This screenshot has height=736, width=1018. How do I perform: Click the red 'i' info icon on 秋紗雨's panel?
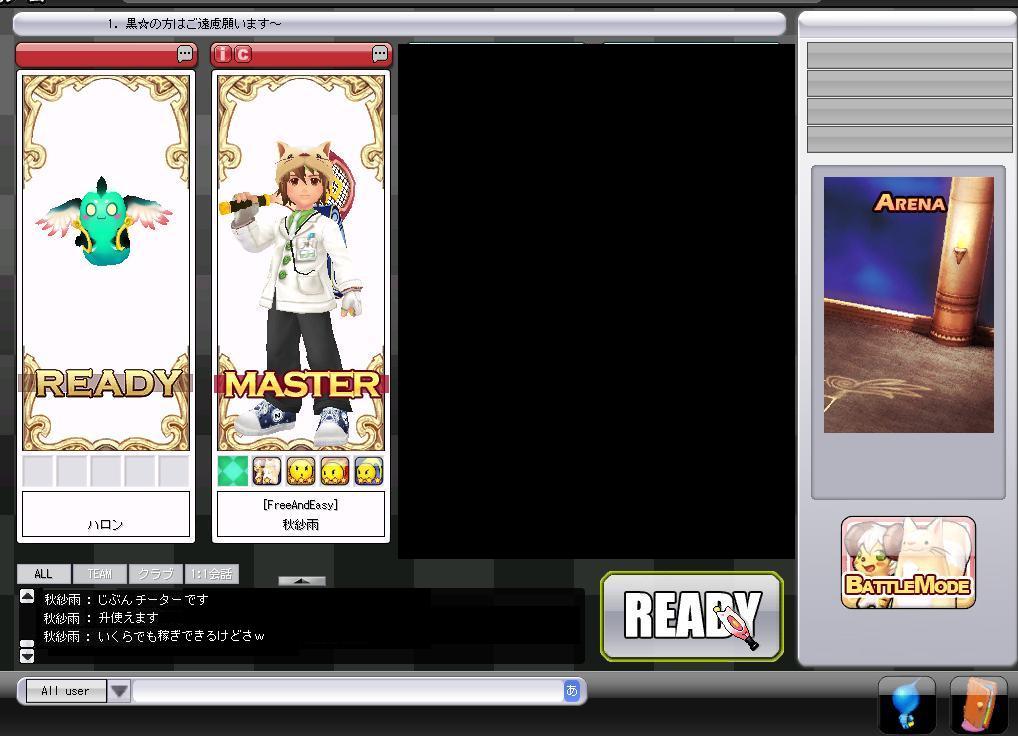(x=223, y=54)
